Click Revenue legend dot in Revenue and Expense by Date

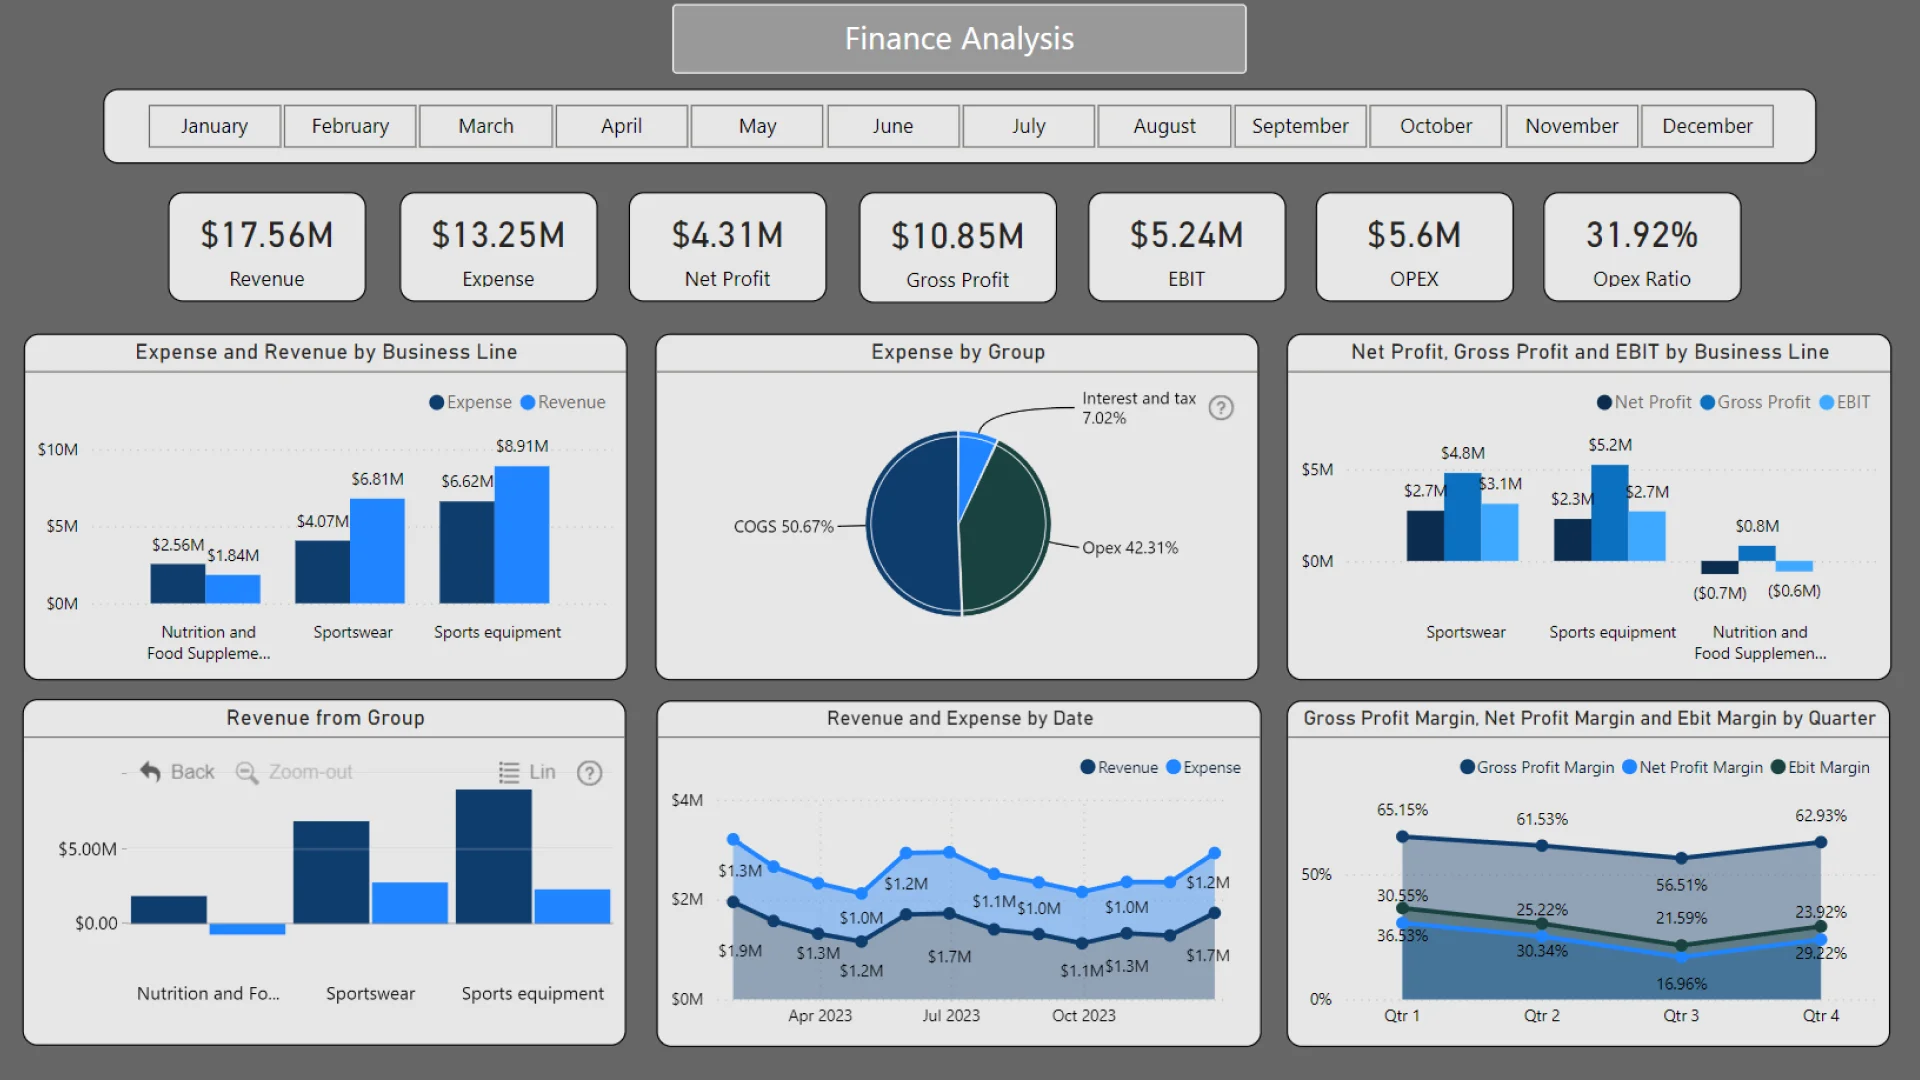(x=1088, y=767)
